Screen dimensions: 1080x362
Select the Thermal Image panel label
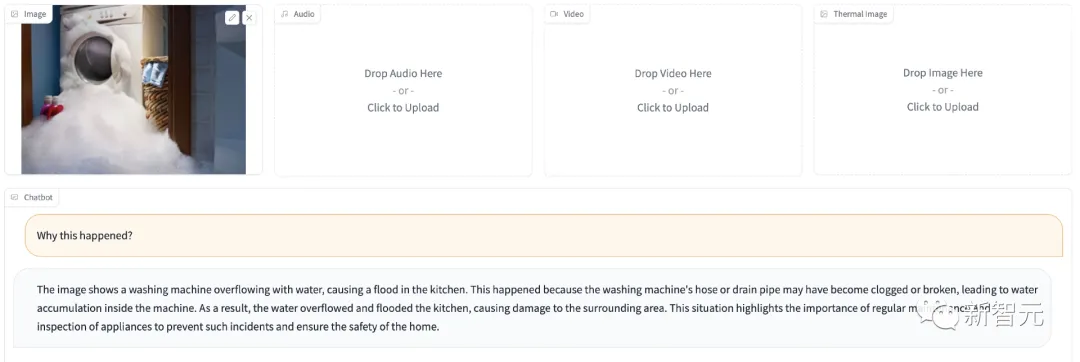pos(860,14)
